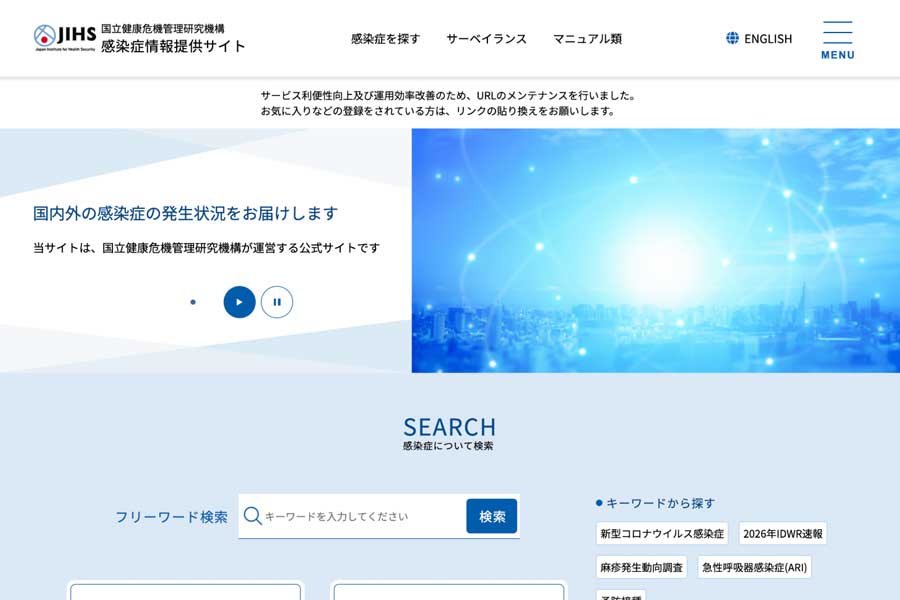
Task: Start the slideshow with play button
Action: [239, 302]
